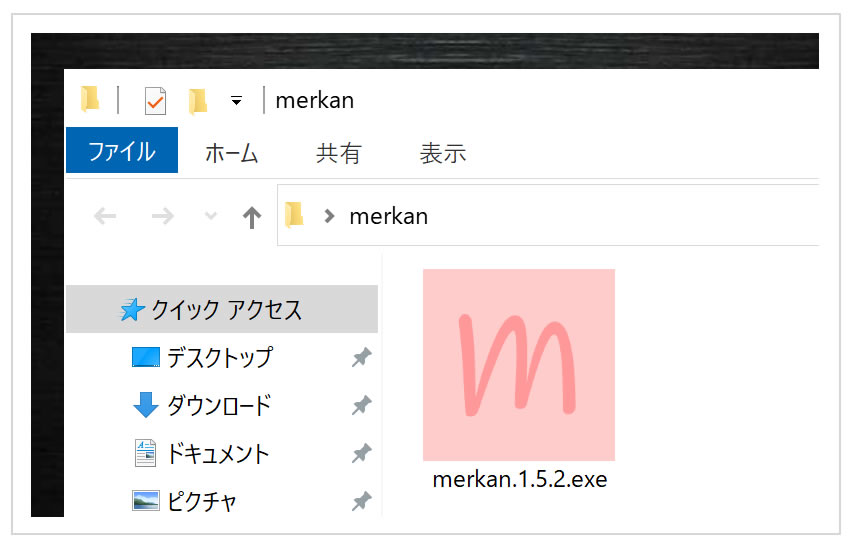Select クイック アクセス in the navigation pane
Image resolution: width=850 pixels, height=550 pixels.
click(x=222, y=309)
